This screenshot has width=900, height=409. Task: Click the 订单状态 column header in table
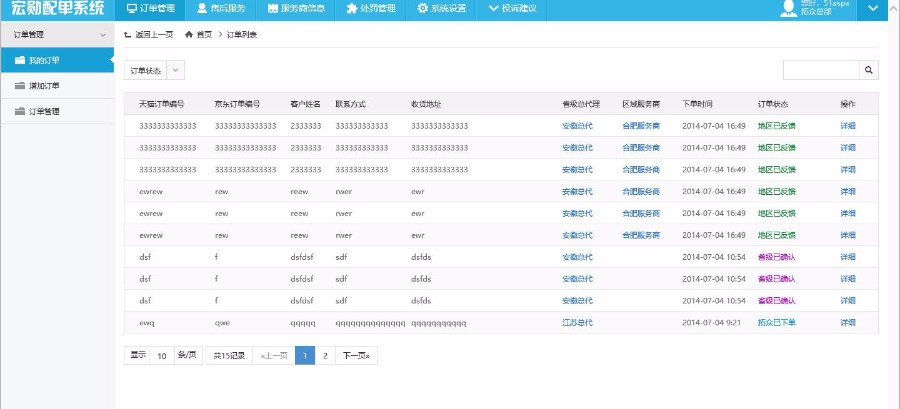click(x=773, y=104)
